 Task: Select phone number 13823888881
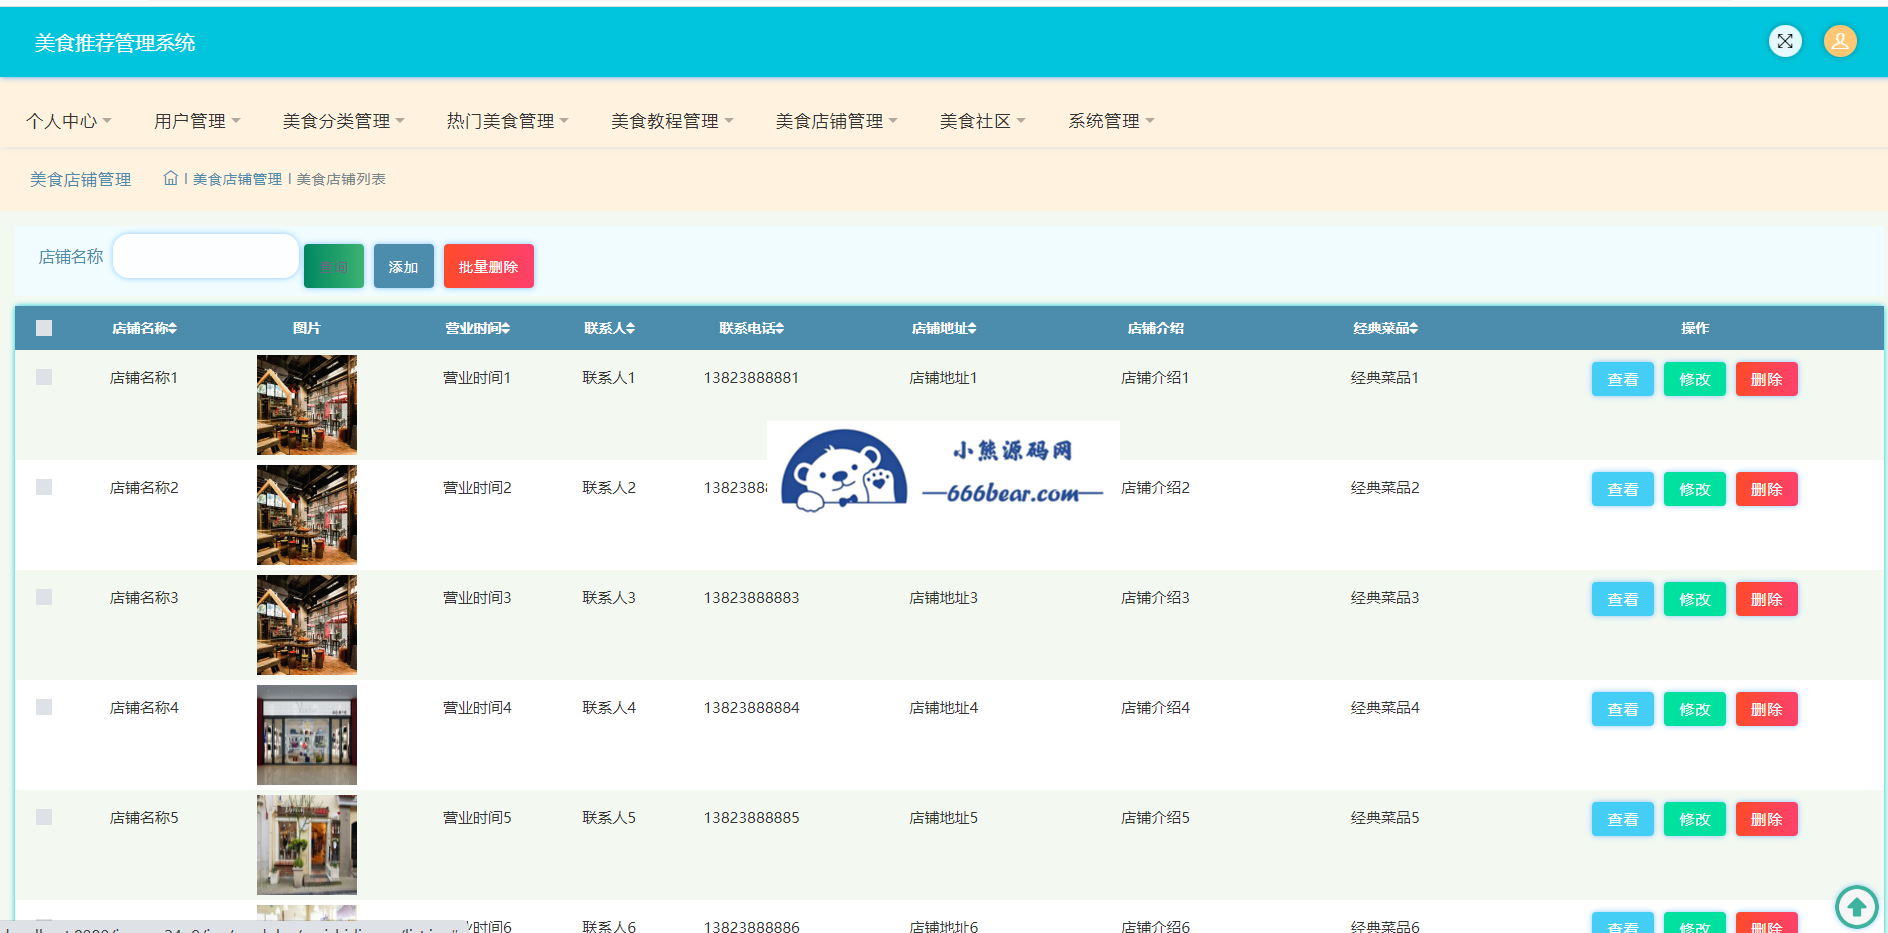(751, 377)
